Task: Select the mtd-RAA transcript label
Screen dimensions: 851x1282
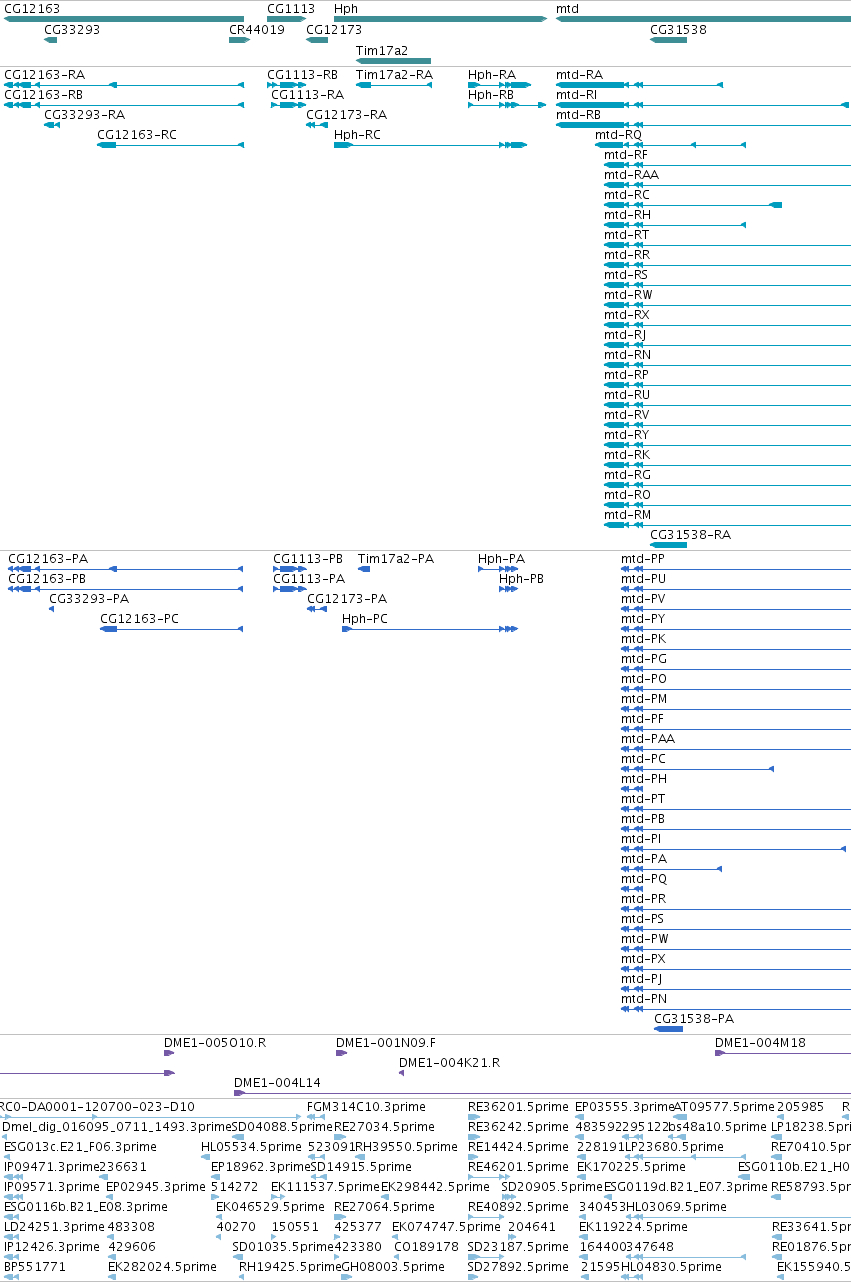Action: pos(631,175)
